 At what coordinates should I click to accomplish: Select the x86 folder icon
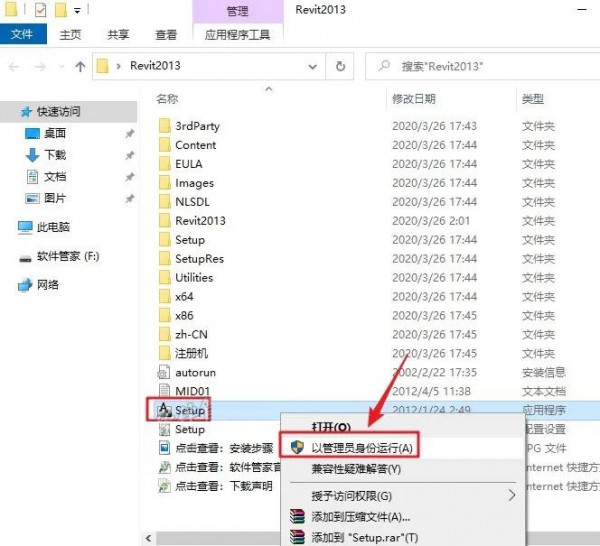pos(165,315)
